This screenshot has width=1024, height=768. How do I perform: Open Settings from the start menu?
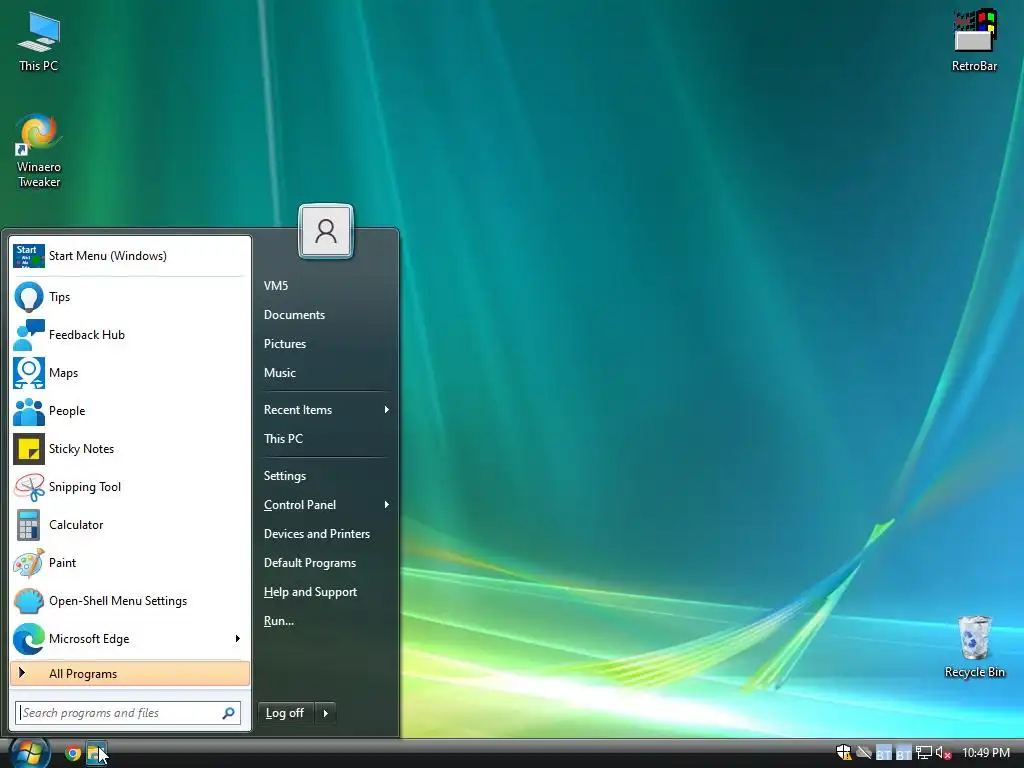pos(325,475)
